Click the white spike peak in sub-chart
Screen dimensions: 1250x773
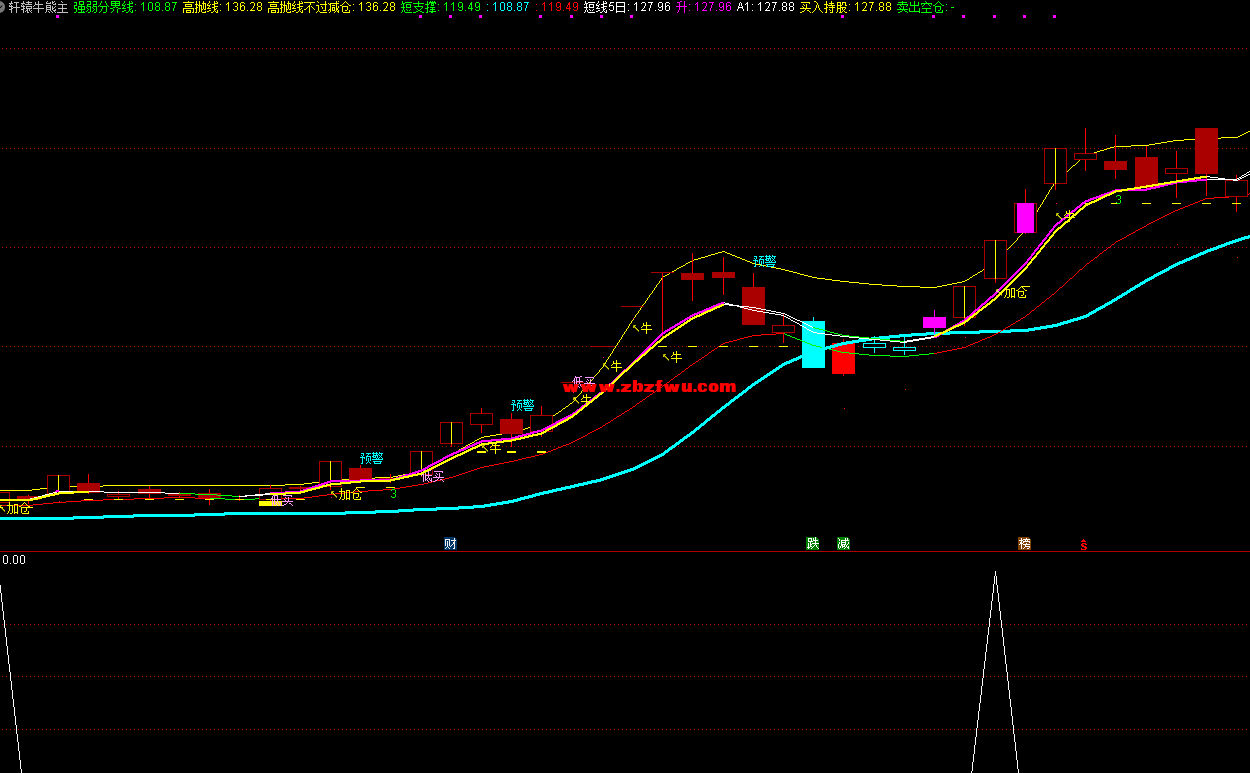pyautogui.click(x=995, y=573)
